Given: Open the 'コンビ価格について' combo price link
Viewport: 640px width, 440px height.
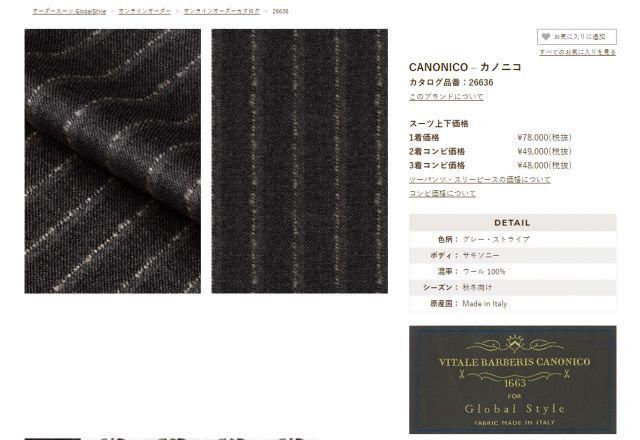Looking at the screenshot, I should coord(442,193).
